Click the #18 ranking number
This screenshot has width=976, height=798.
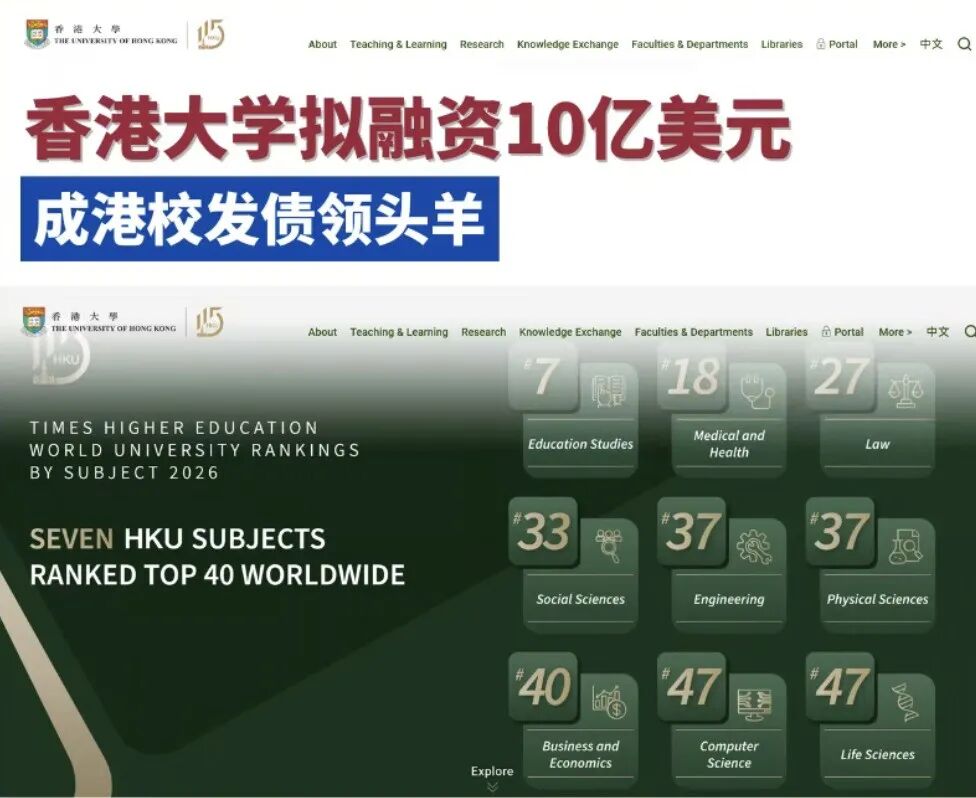click(691, 376)
